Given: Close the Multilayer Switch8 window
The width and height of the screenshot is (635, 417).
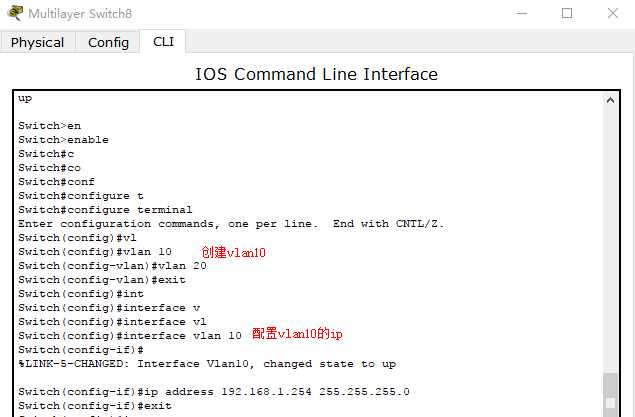Looking at the screenshot, I should 613,13.
